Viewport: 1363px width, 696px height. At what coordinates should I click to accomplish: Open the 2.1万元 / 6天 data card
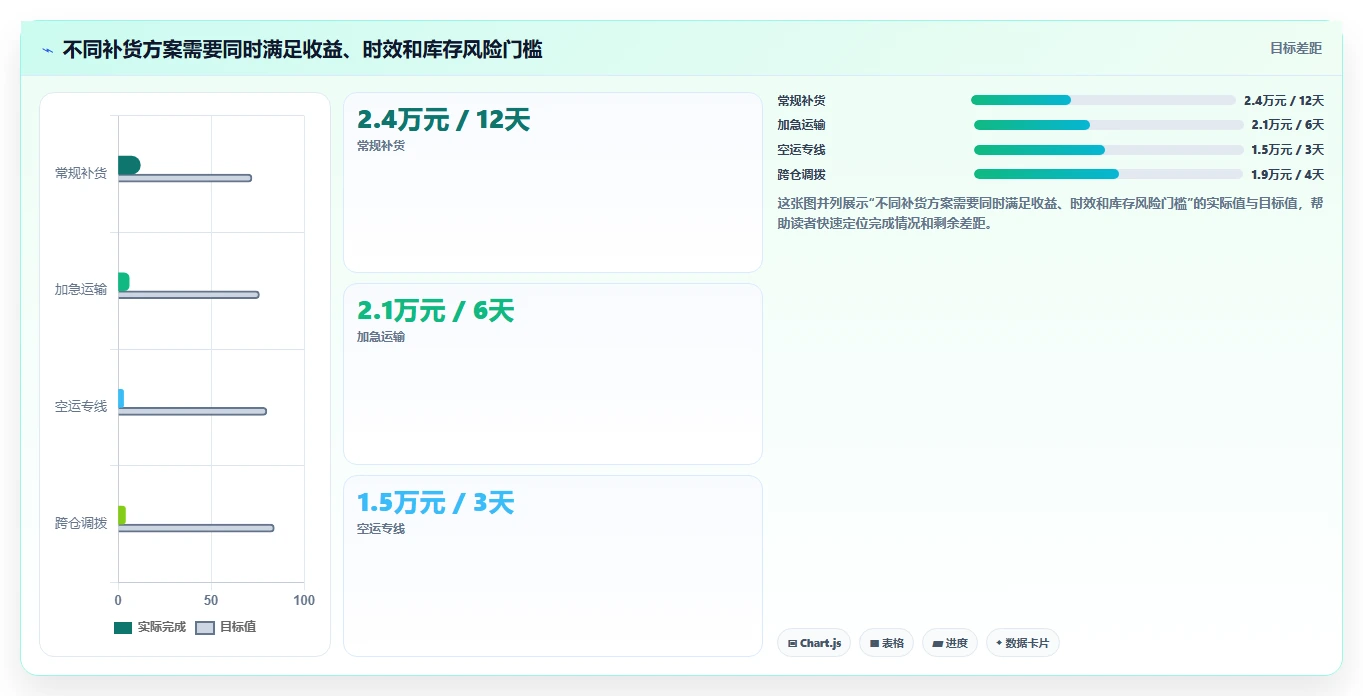[x=553, y=374]
